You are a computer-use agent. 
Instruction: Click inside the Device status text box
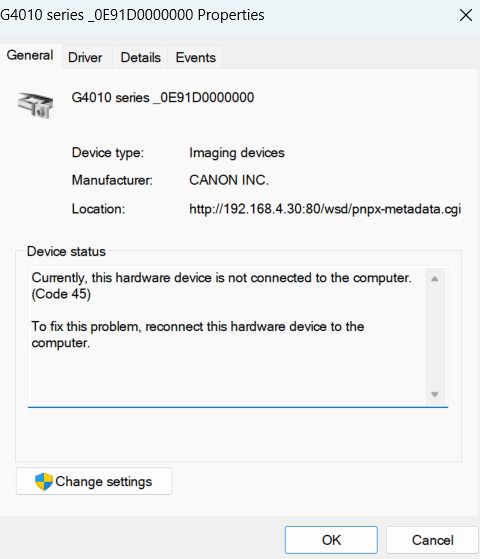tap(227, 337)
